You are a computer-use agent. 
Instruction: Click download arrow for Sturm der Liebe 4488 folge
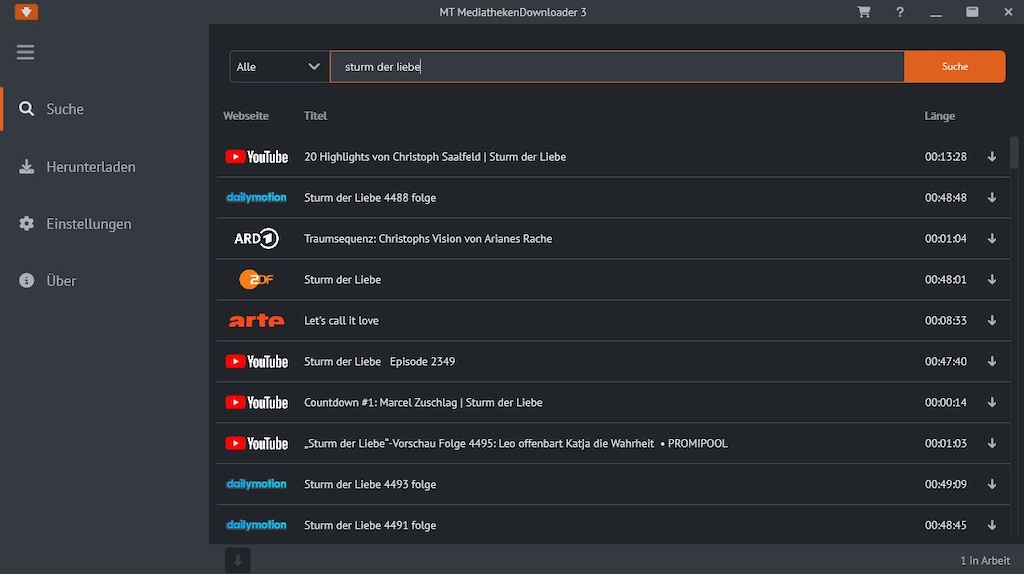click(992, 198)
